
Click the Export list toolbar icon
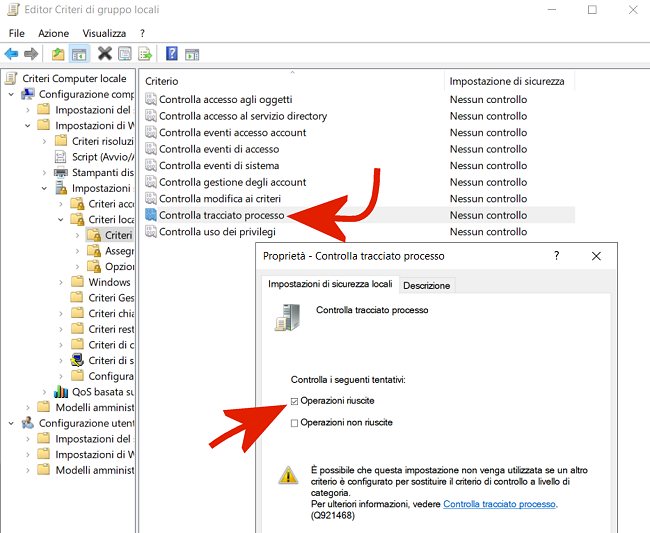[145, 54]
